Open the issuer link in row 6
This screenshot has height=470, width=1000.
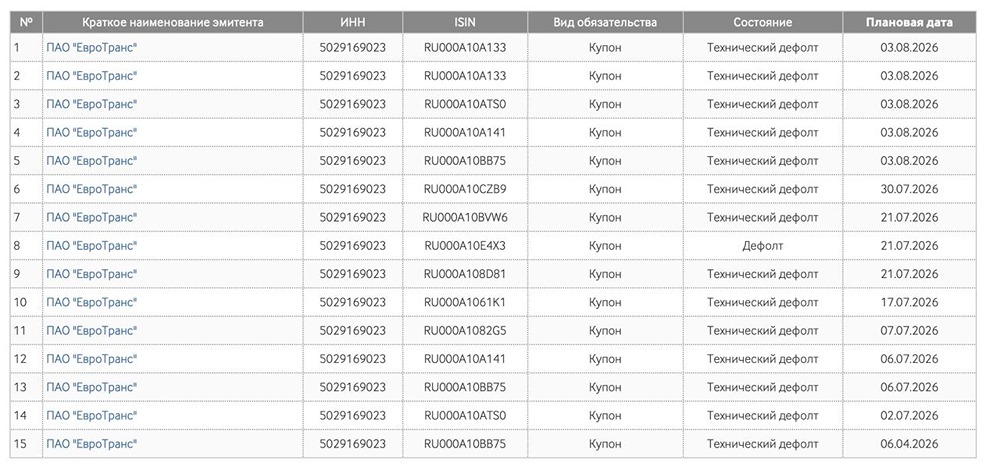91,189
